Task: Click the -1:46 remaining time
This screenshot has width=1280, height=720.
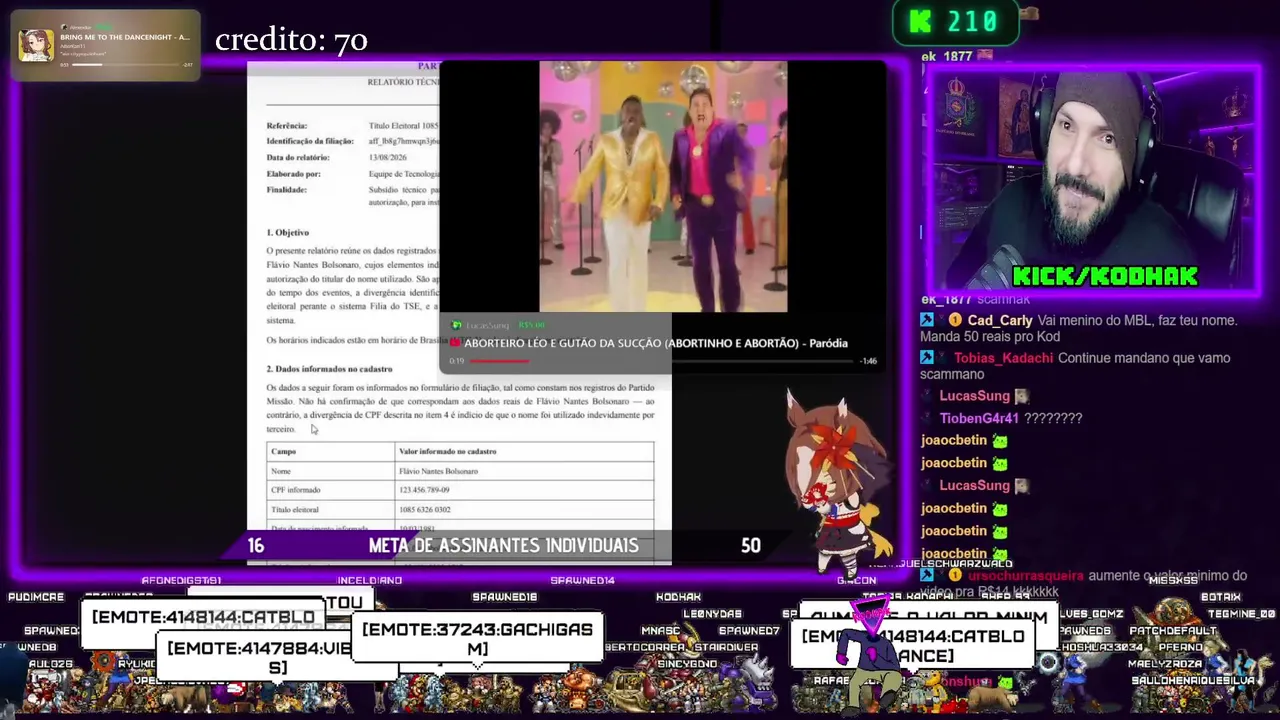Action: click(868, 361)
